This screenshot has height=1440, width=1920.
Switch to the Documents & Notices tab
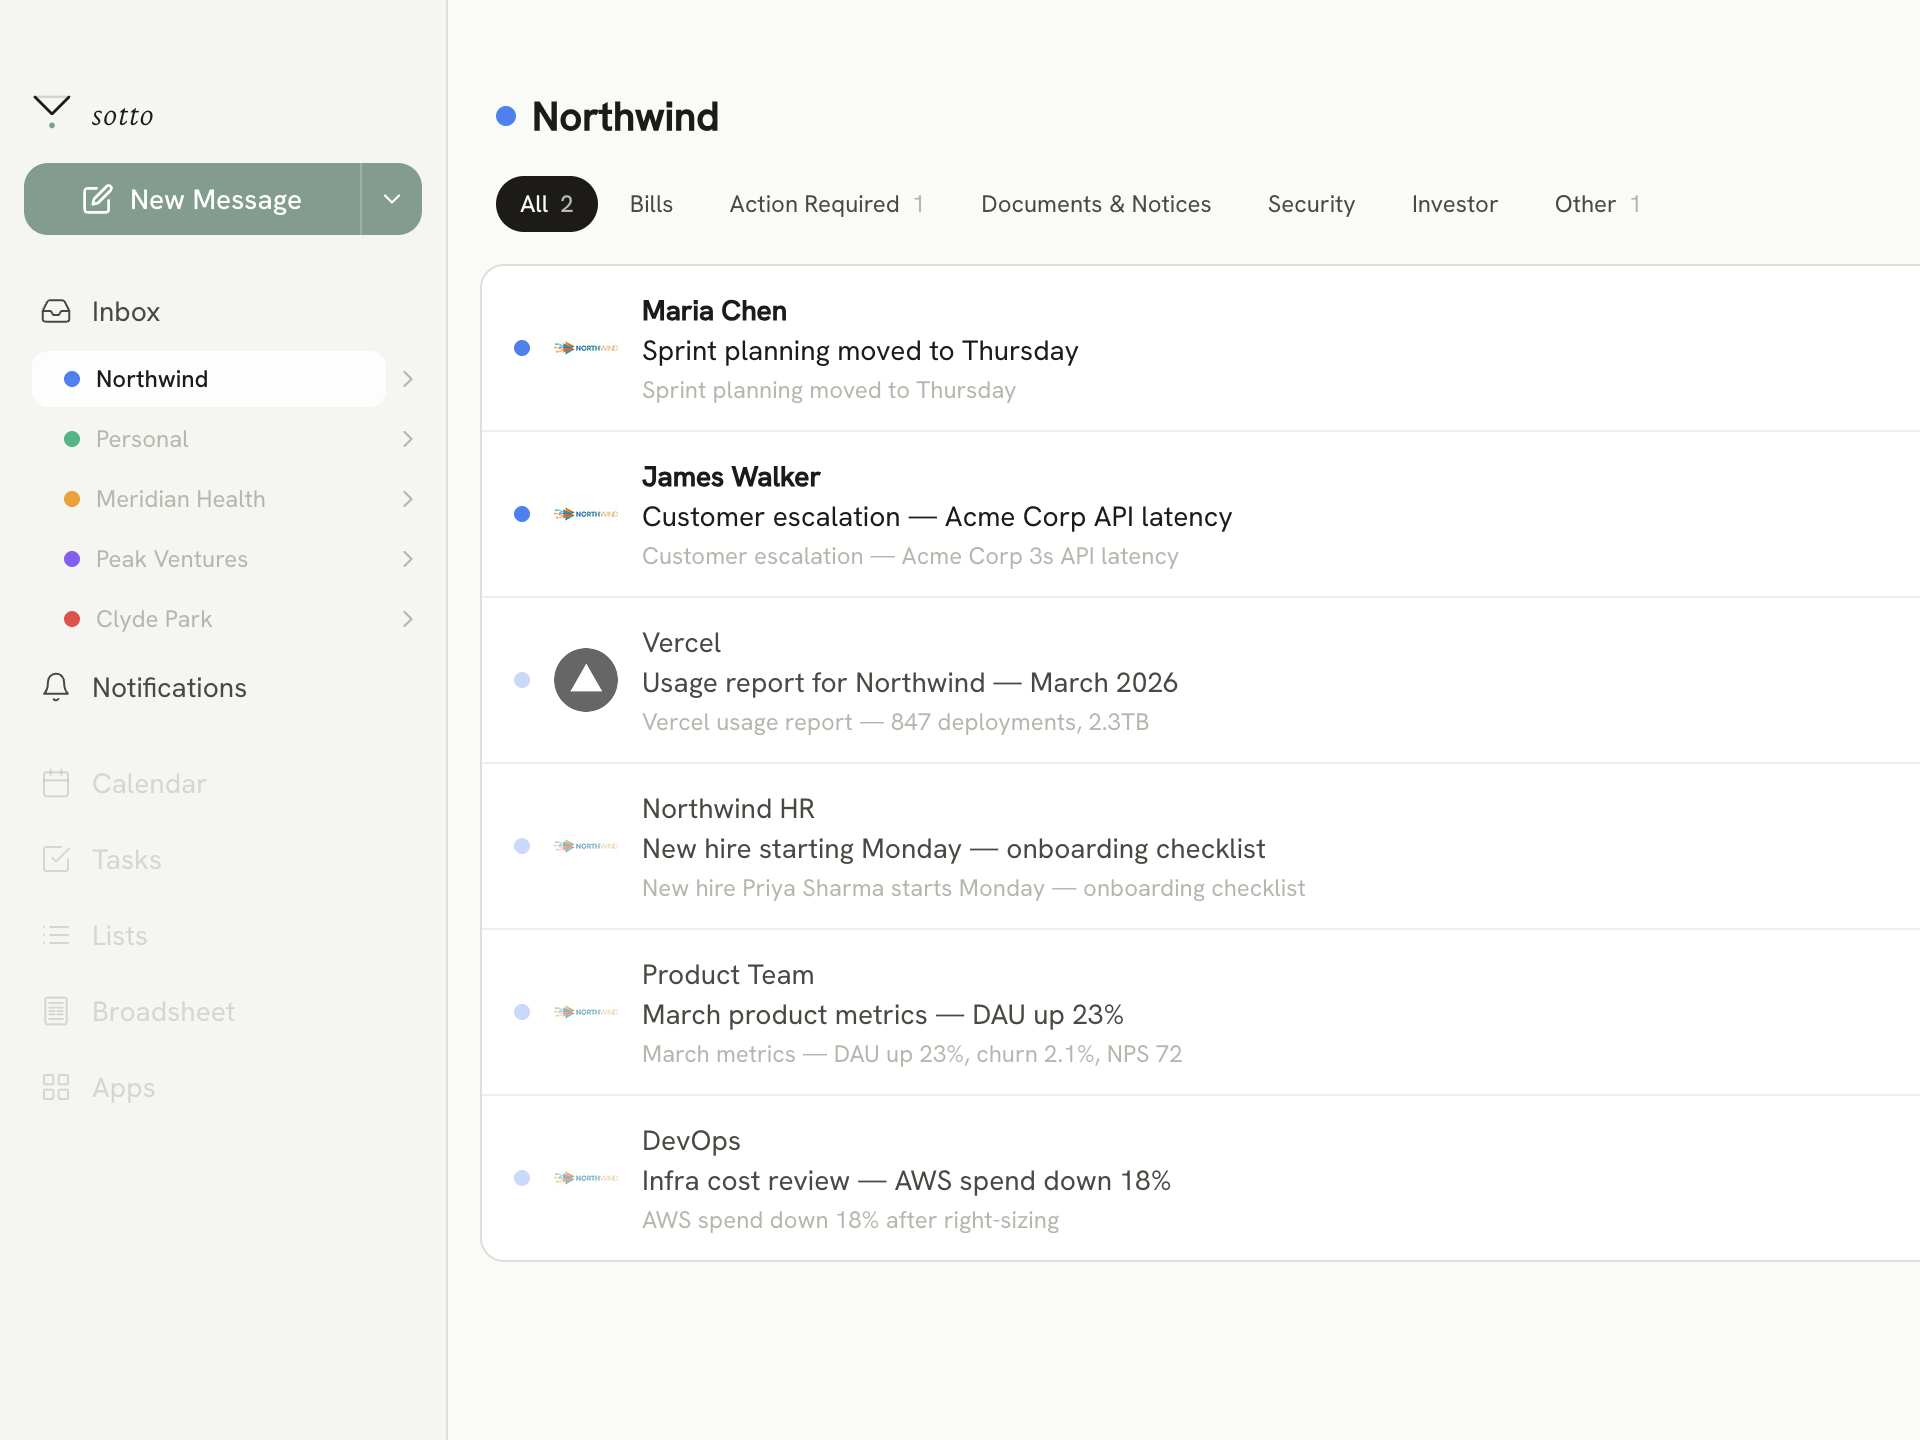point(1096,203)
